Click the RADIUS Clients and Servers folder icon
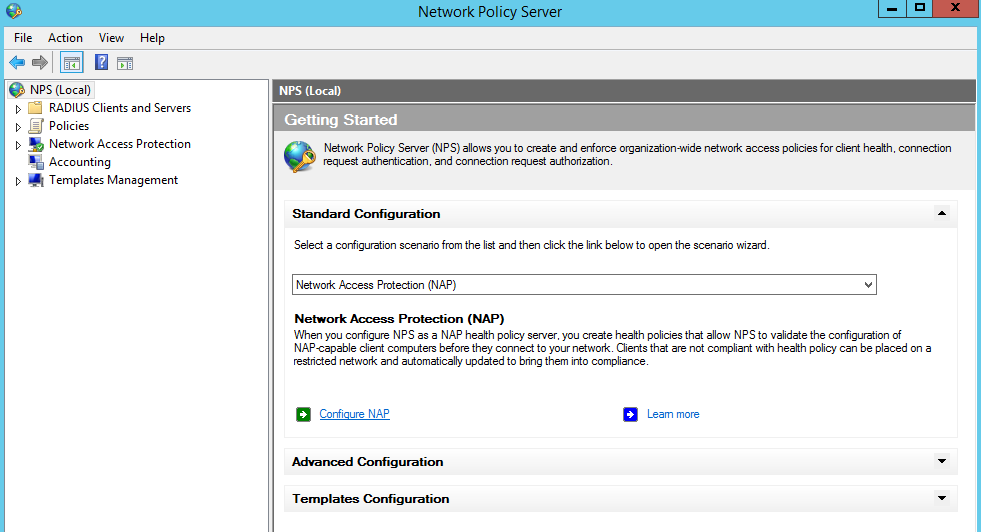 pos(36,108)
